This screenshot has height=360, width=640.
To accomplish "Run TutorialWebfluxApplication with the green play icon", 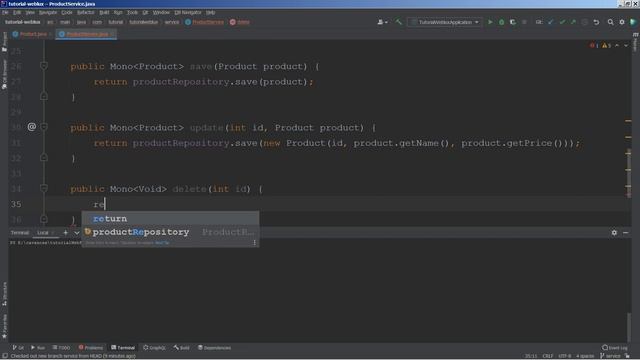I will [x=490, y=22].
